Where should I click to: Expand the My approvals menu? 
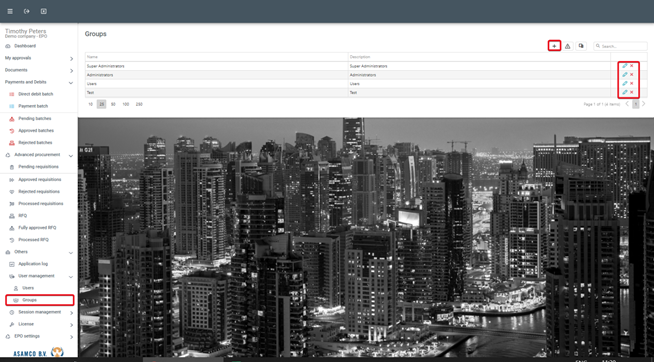(39, 58)
